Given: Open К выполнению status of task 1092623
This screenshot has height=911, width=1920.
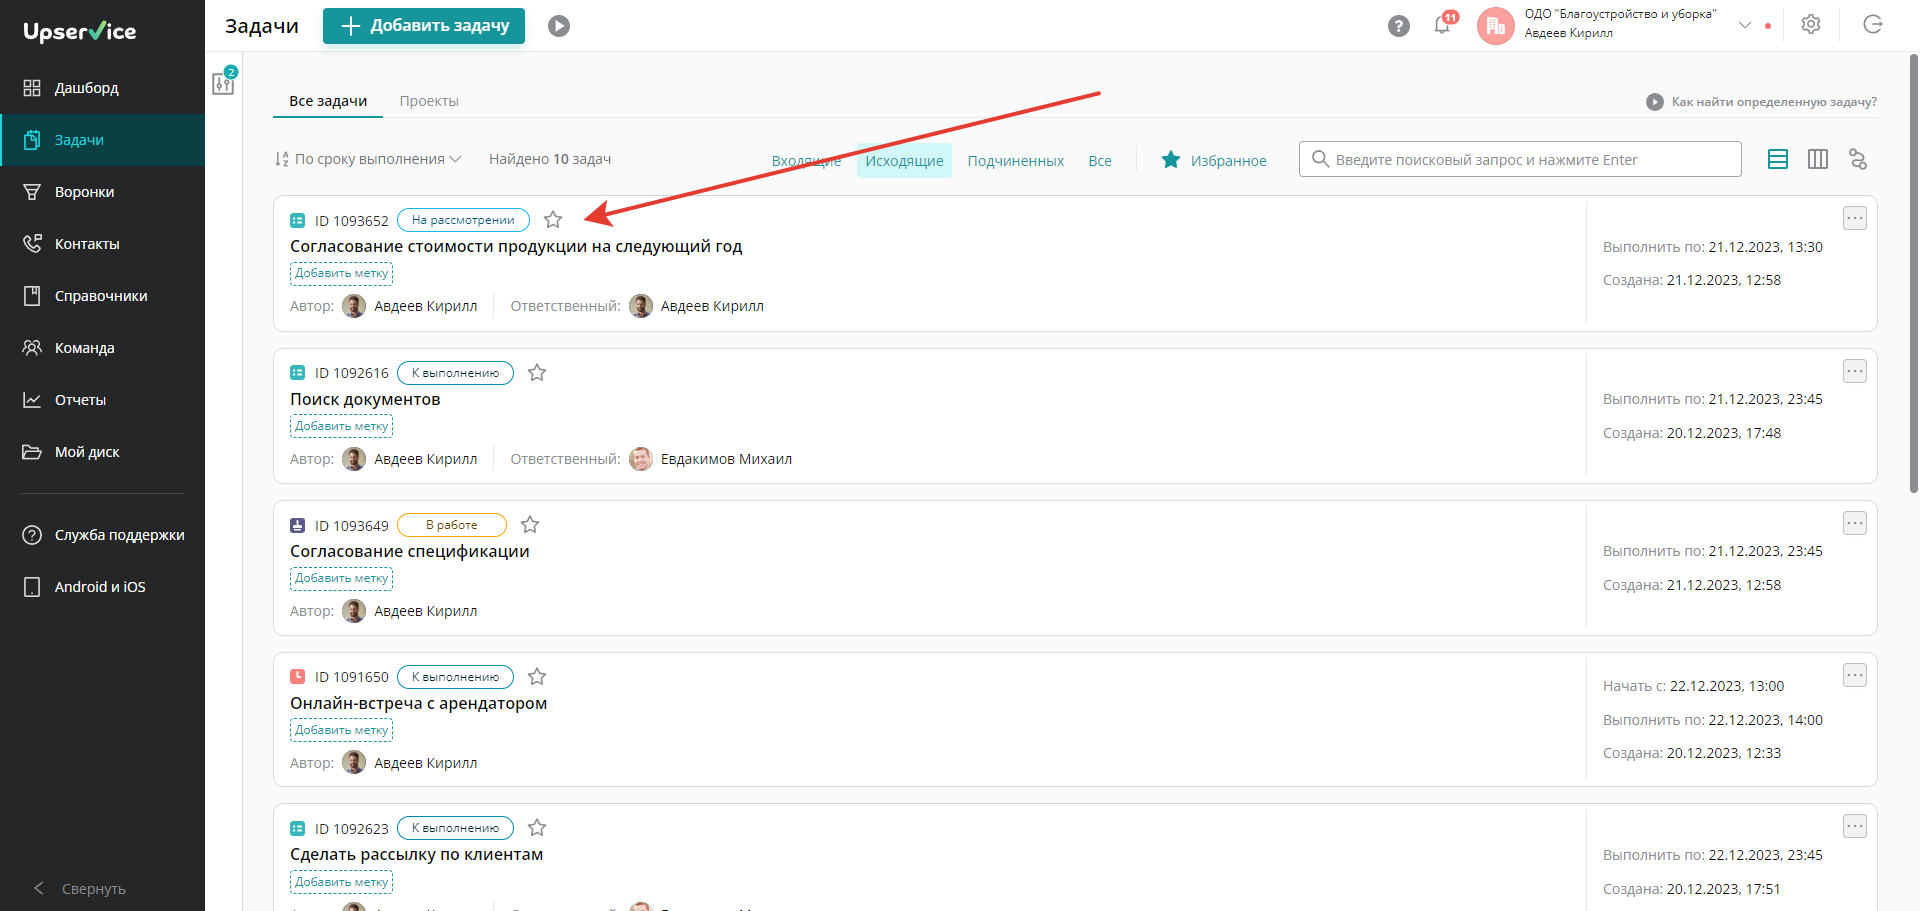Looking at the screenshot, I should click(455, 828).
